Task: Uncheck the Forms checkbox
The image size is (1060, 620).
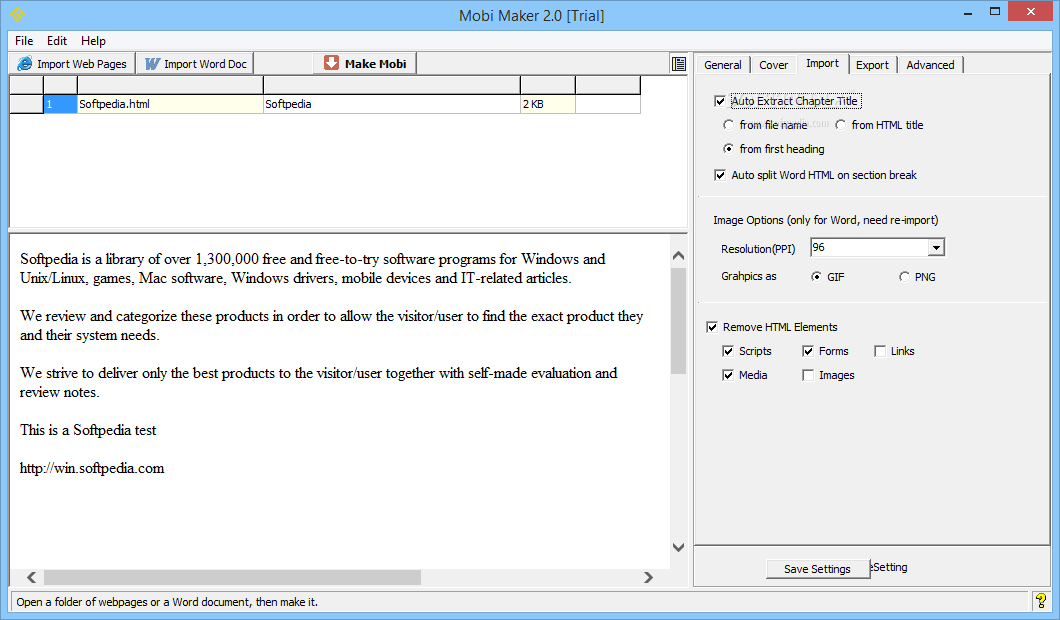Action: pyautogui.click(x=808, y=351)
